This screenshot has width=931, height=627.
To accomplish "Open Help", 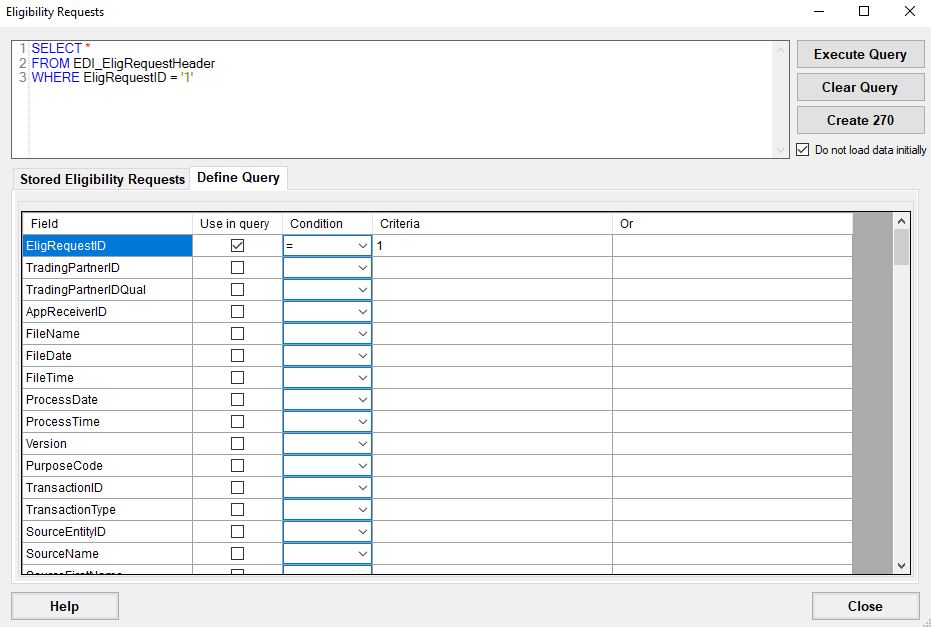I will tap(65, 606).
